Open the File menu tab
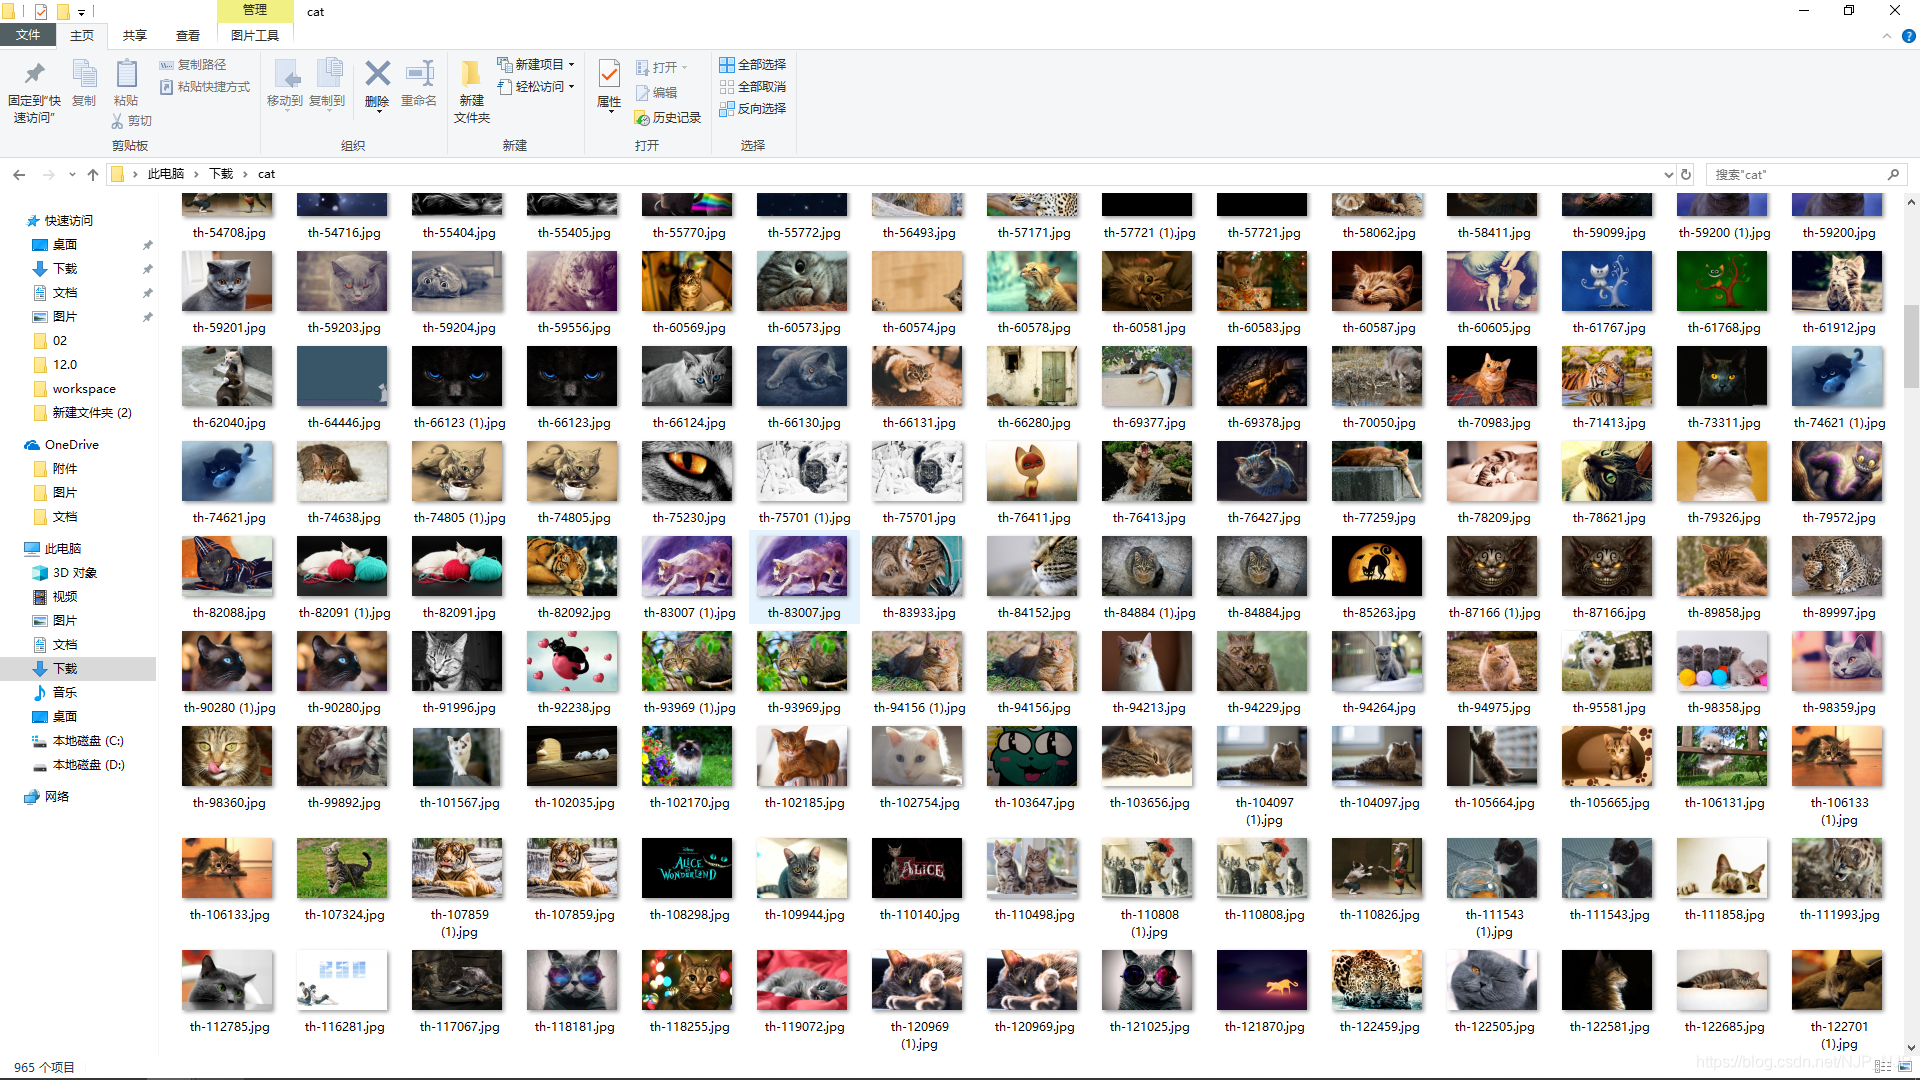 (28, 35)
